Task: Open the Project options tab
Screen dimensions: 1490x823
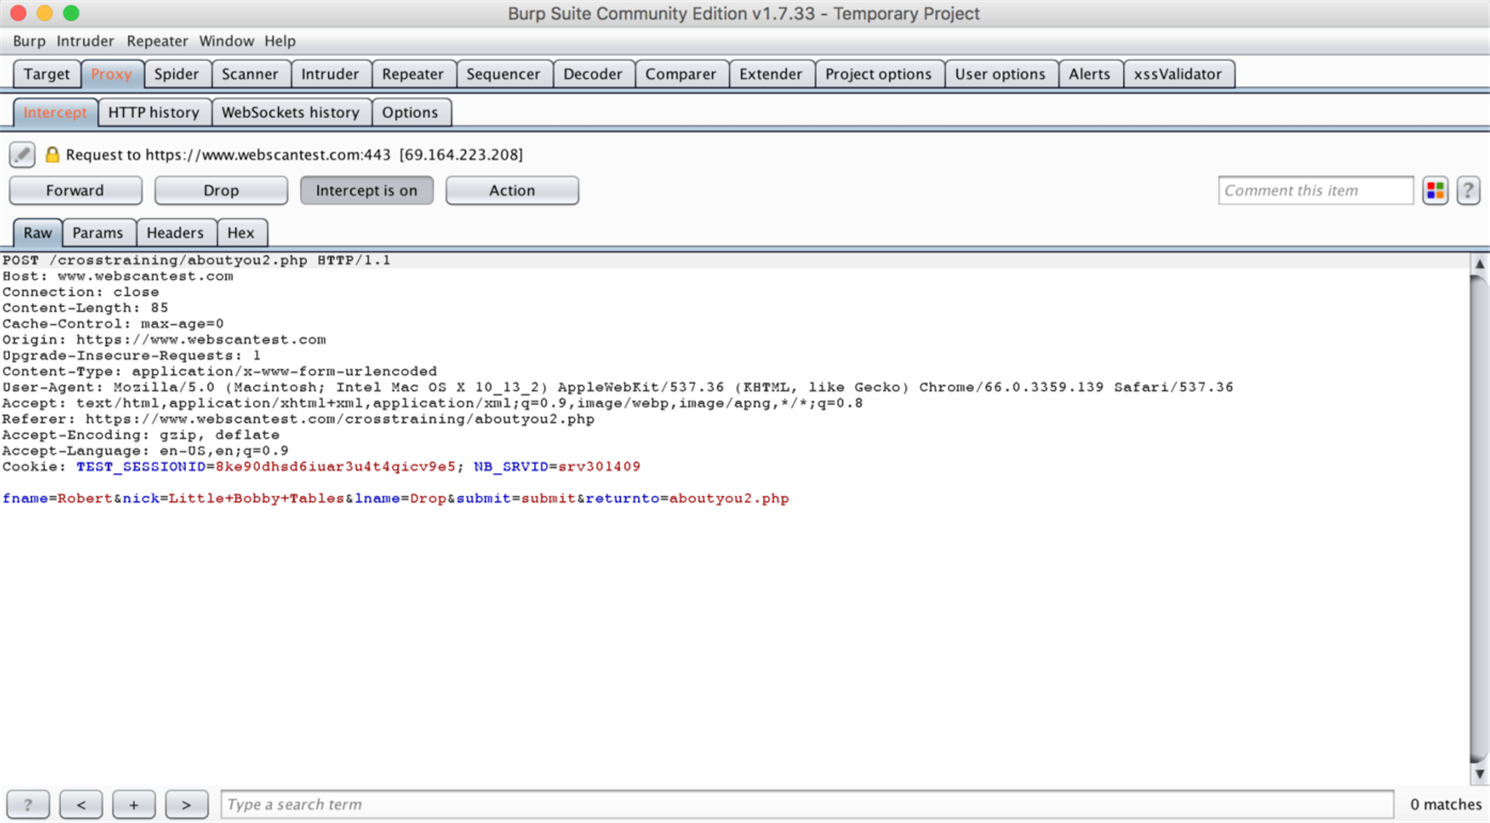Action: pos(878,74)
